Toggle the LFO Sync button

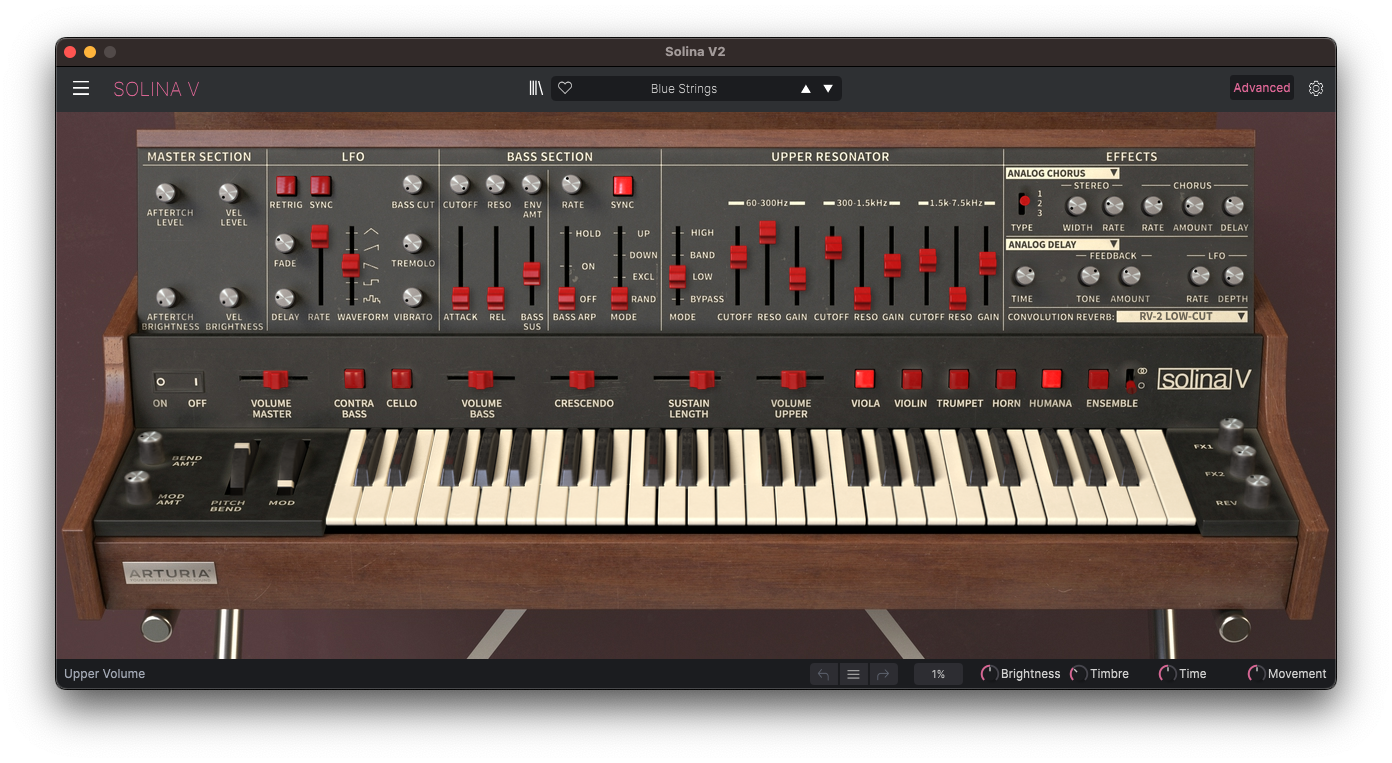(x=321, y=185)
